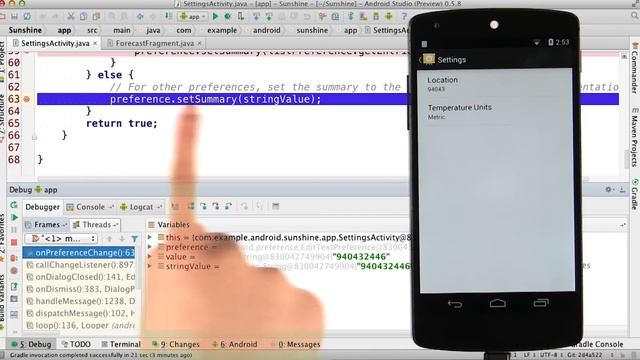Open the 9: Changes tool window
Screen dimensions: 640x360
click(x=176, y=344)
